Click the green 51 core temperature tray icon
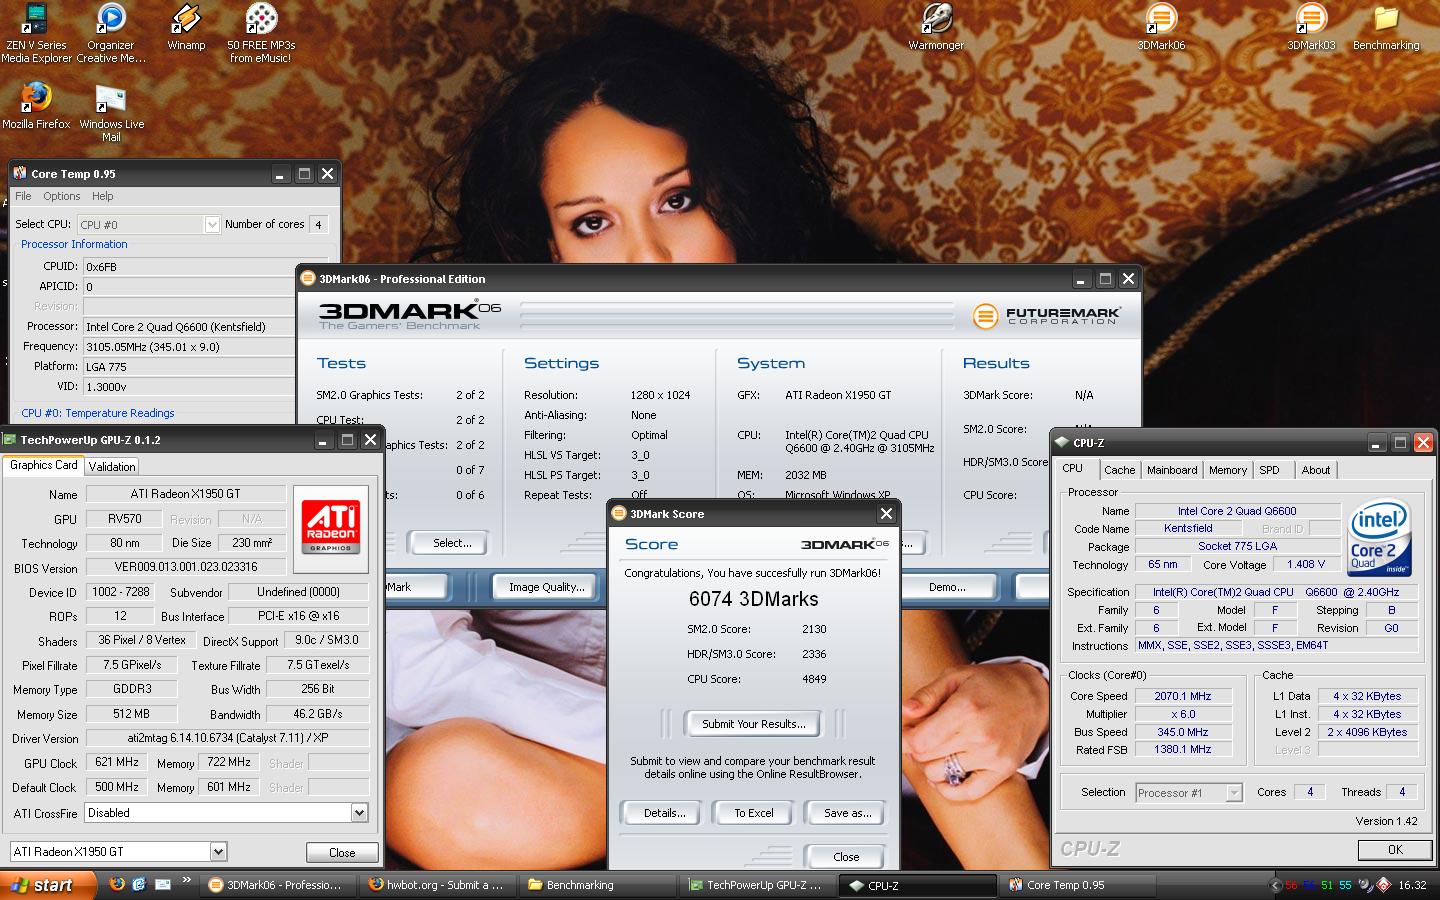Screen dimensions: 1440x900 tap(1327, 885)
